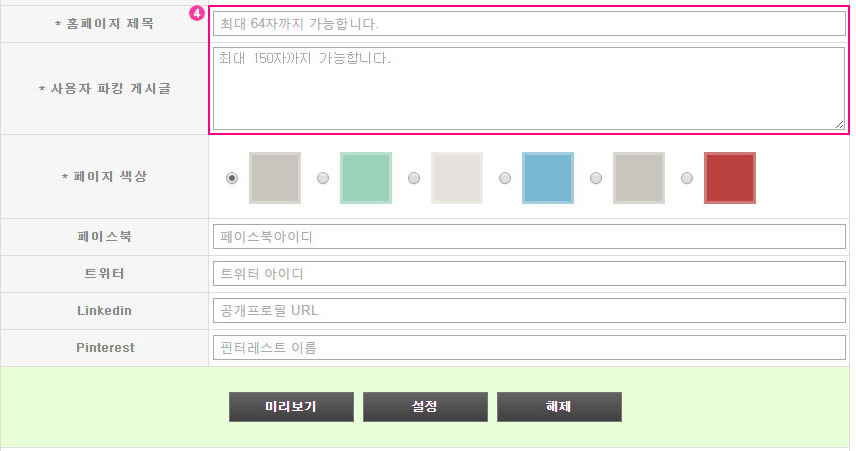The width and height of the screenshot is (856, 451).
Task: Click the pink number 4 marker badge
Action: (197, 13)
